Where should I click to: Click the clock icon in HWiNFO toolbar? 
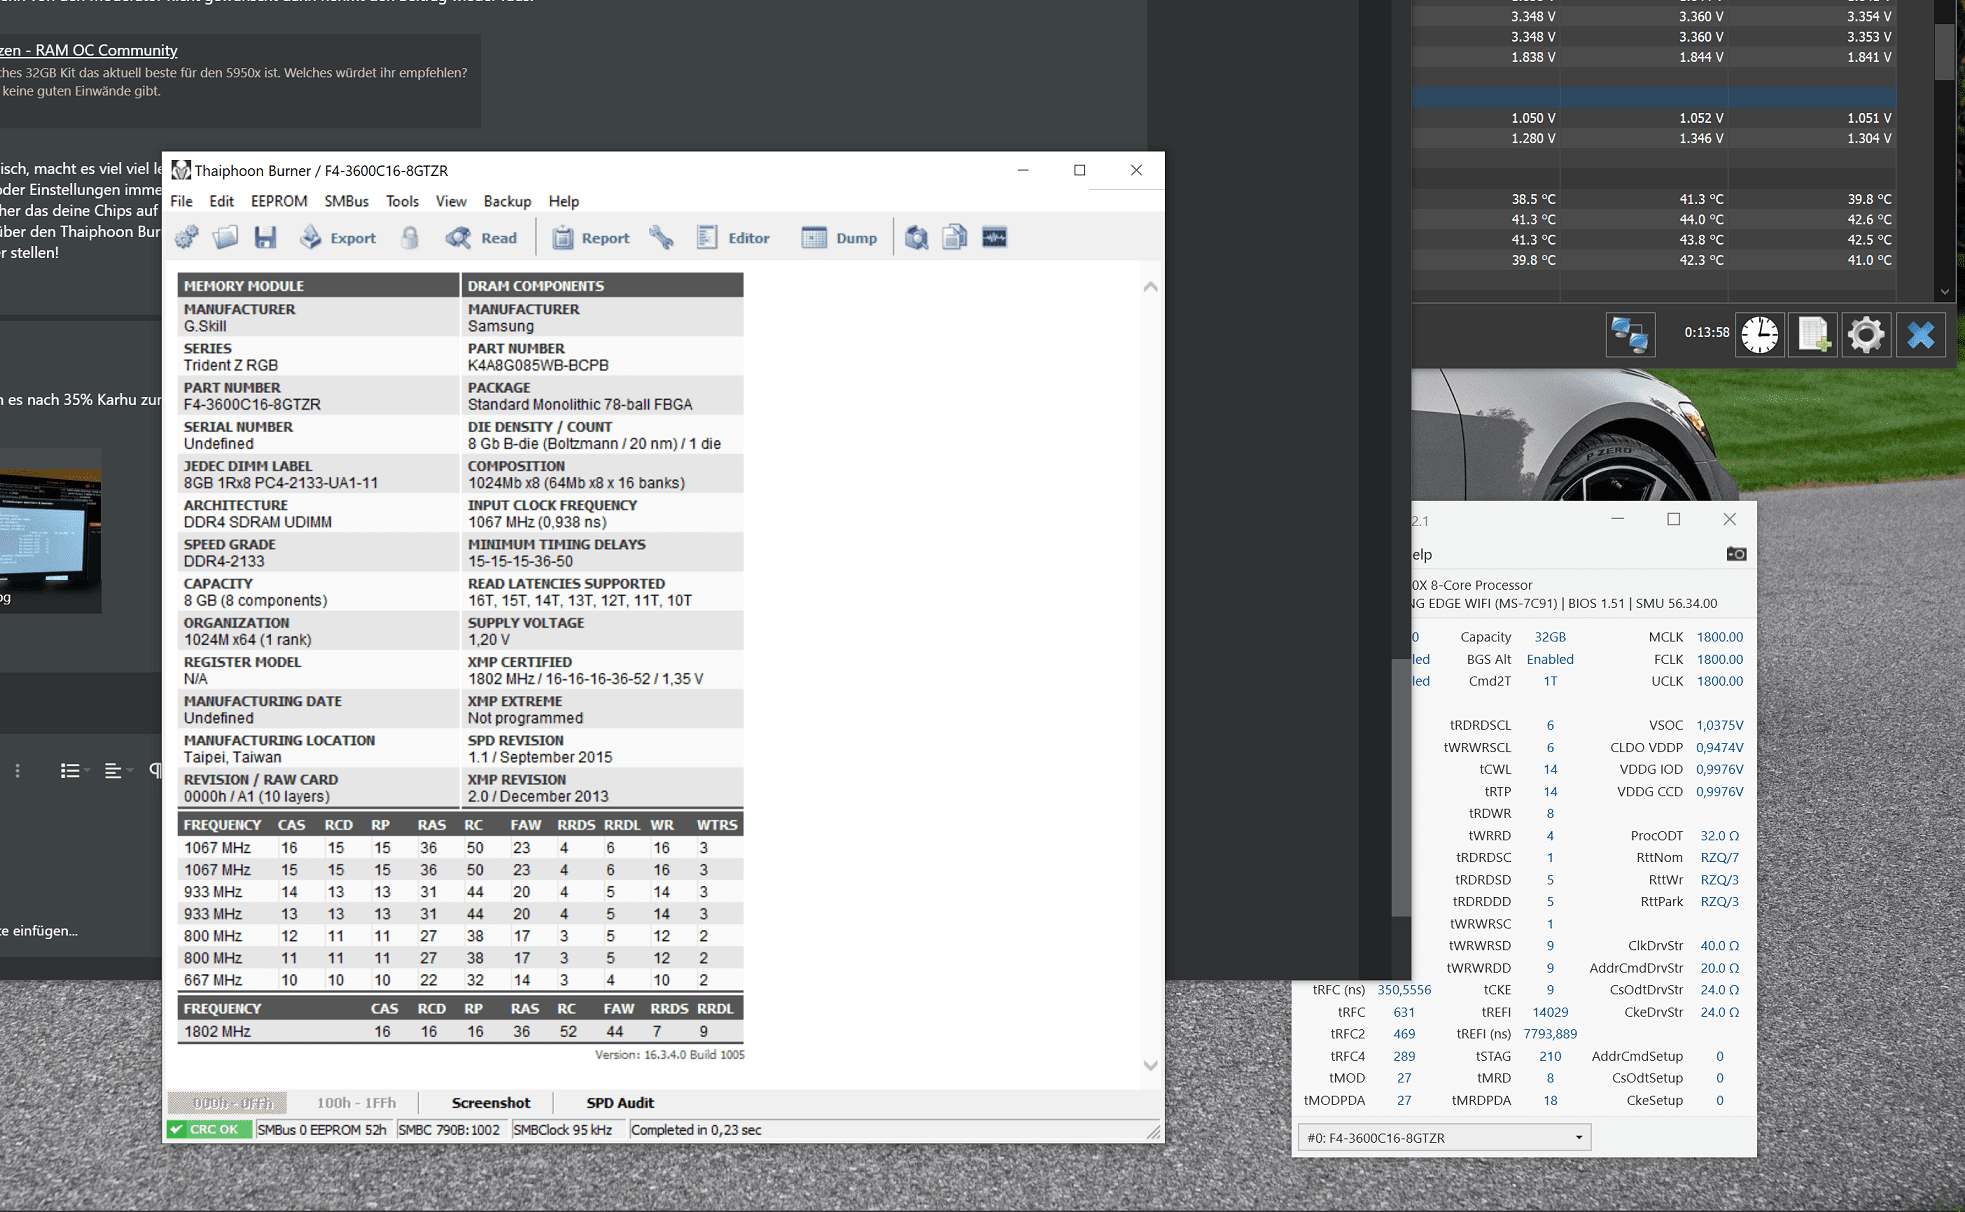point(1759,334)
